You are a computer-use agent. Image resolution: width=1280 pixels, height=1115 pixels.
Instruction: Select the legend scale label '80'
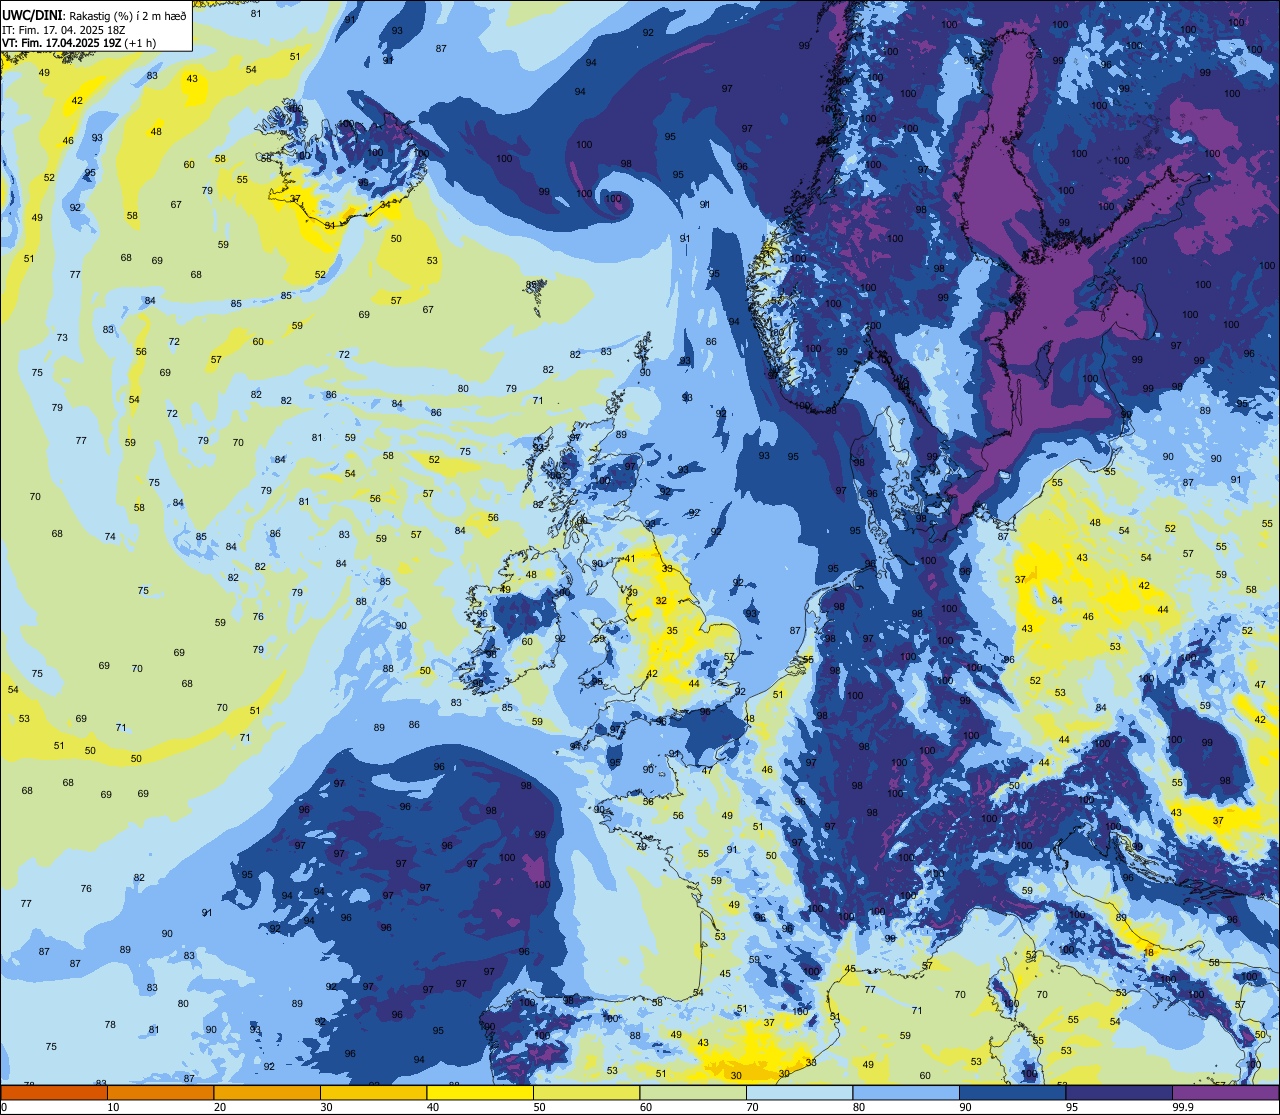(x=858, y=1107)
